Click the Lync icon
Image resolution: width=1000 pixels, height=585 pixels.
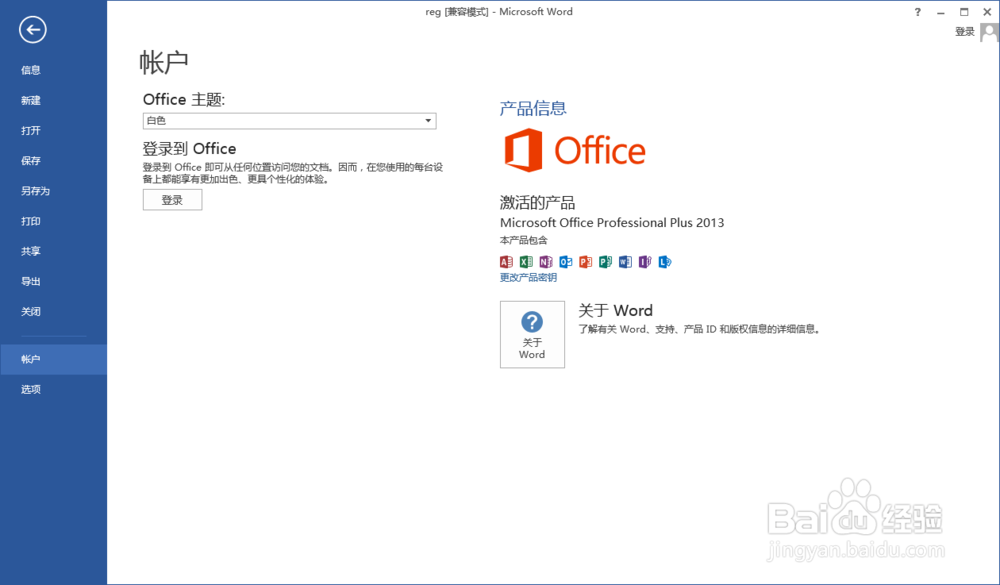tap(663, 261)
